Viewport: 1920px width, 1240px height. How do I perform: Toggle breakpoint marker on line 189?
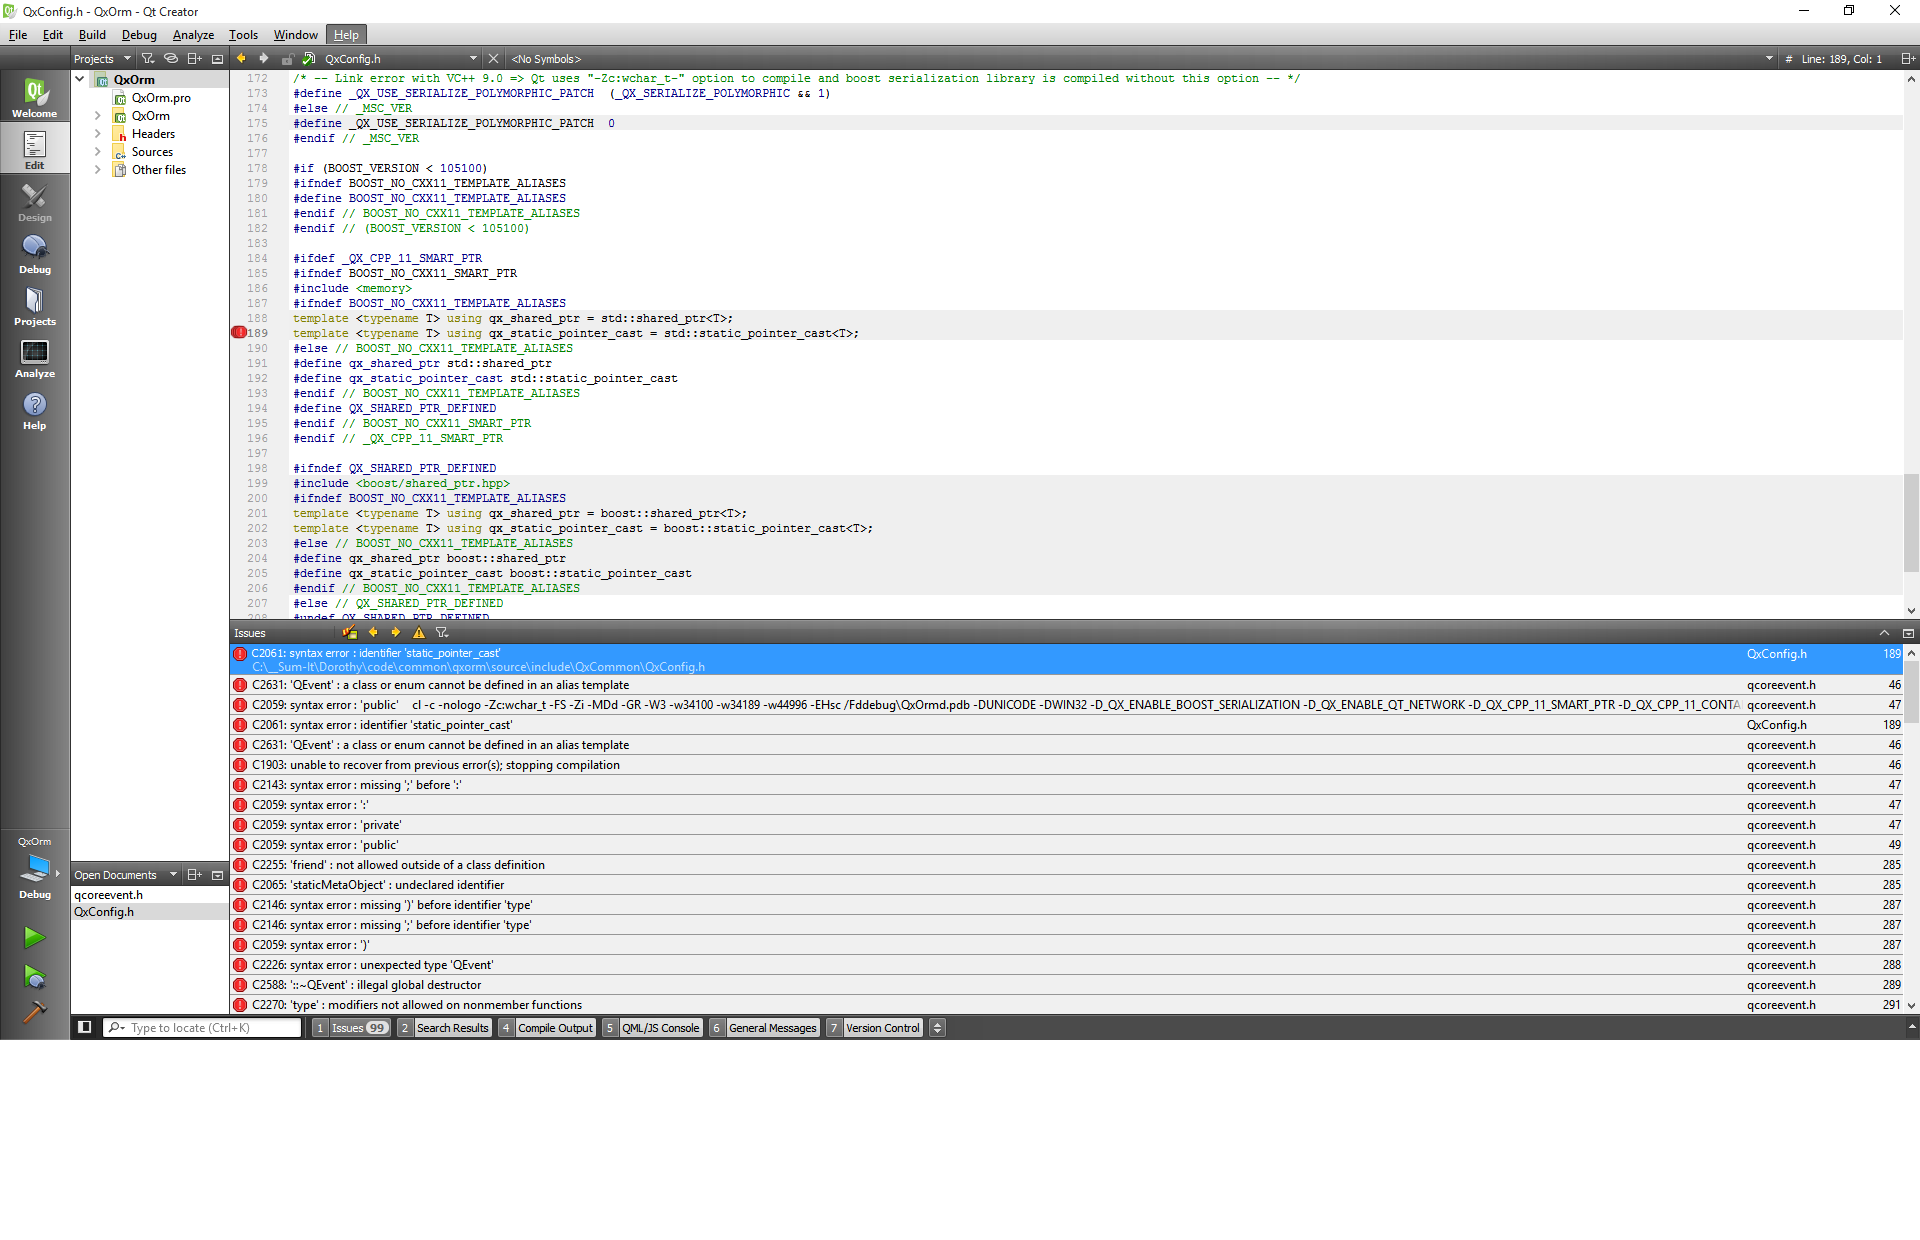(x=239, y=333)
